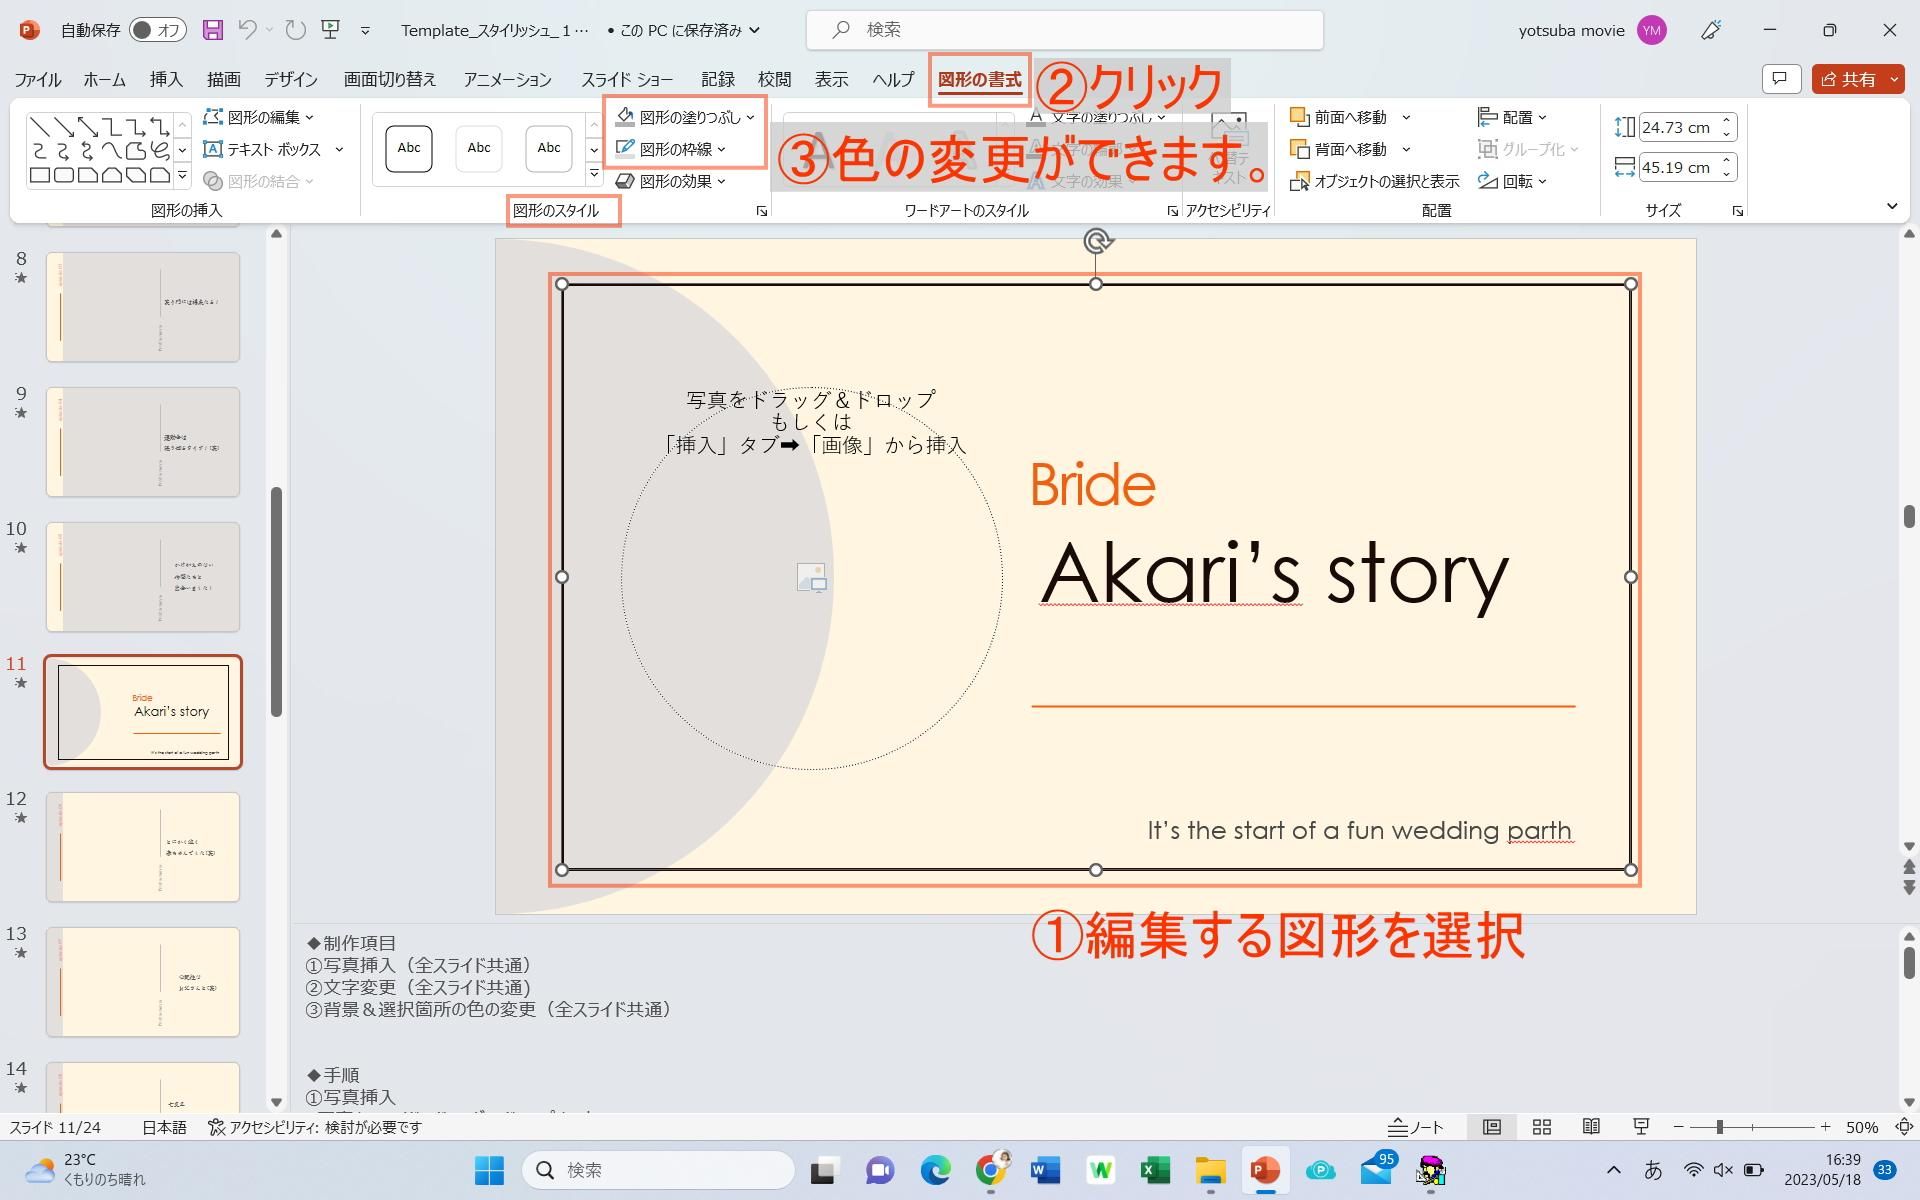Expand the shapes gallery more arrow
This screenshot has height=1200, width=1920.
(x=182, y=176)
